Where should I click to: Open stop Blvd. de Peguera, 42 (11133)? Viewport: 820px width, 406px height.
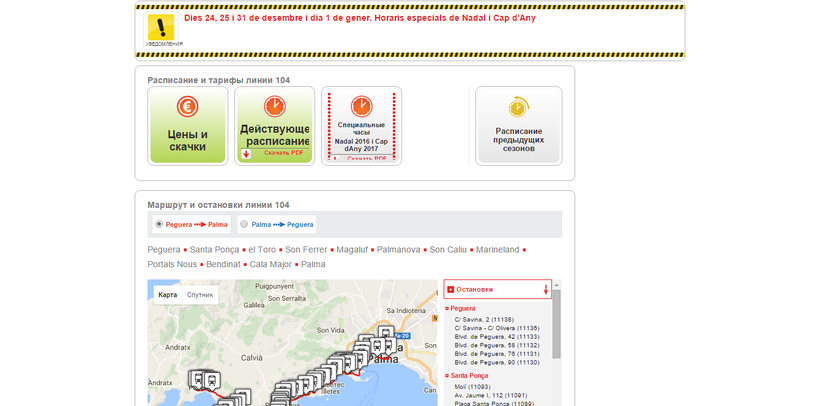(x=497, y=337)
